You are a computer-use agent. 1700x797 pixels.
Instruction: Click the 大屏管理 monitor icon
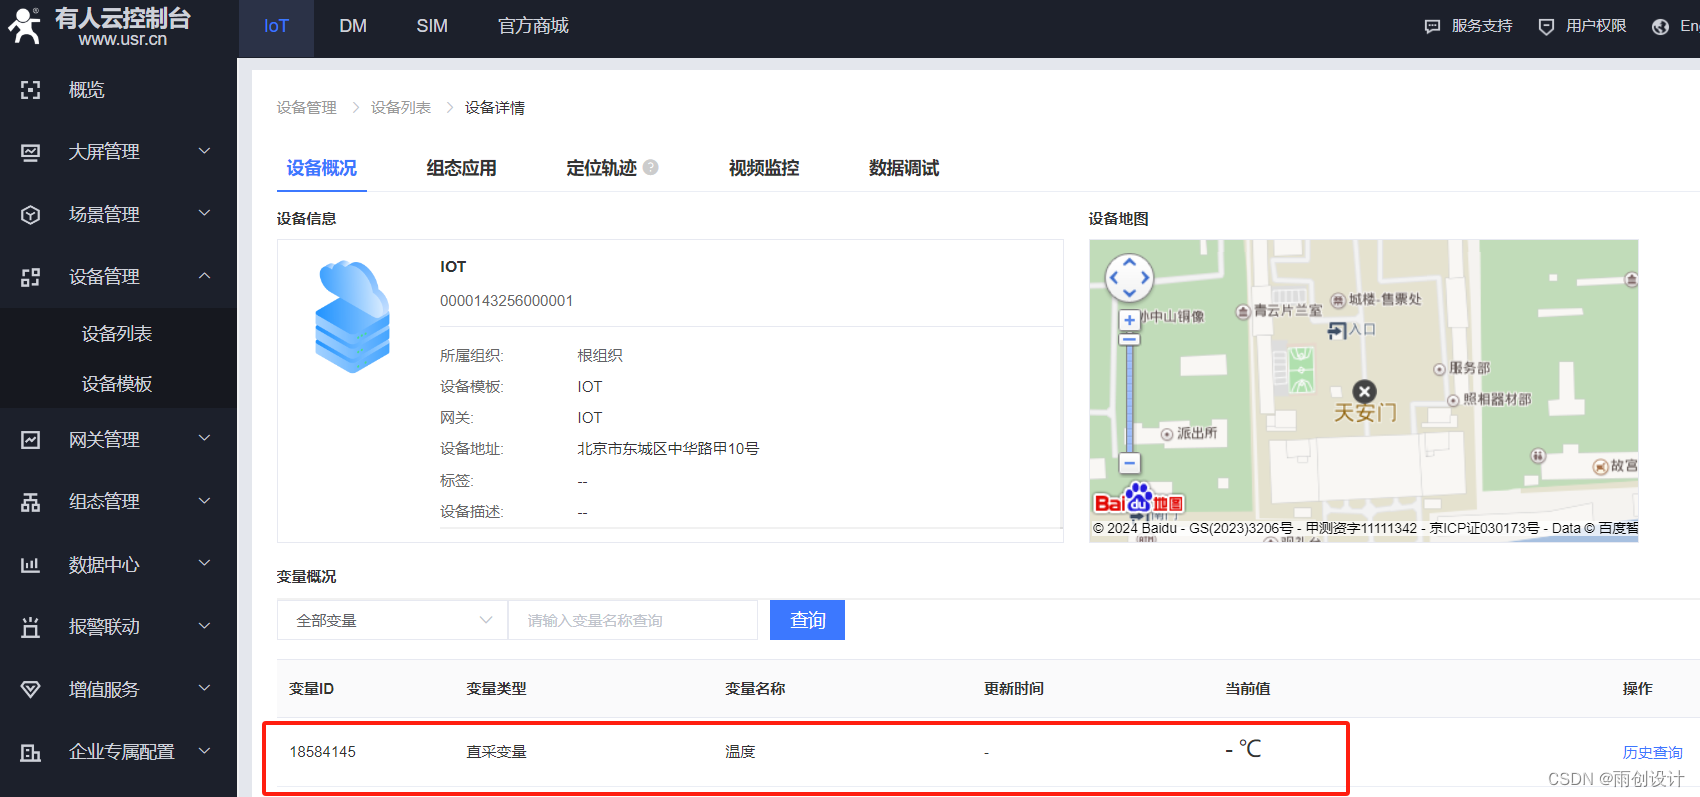[31, 152]
